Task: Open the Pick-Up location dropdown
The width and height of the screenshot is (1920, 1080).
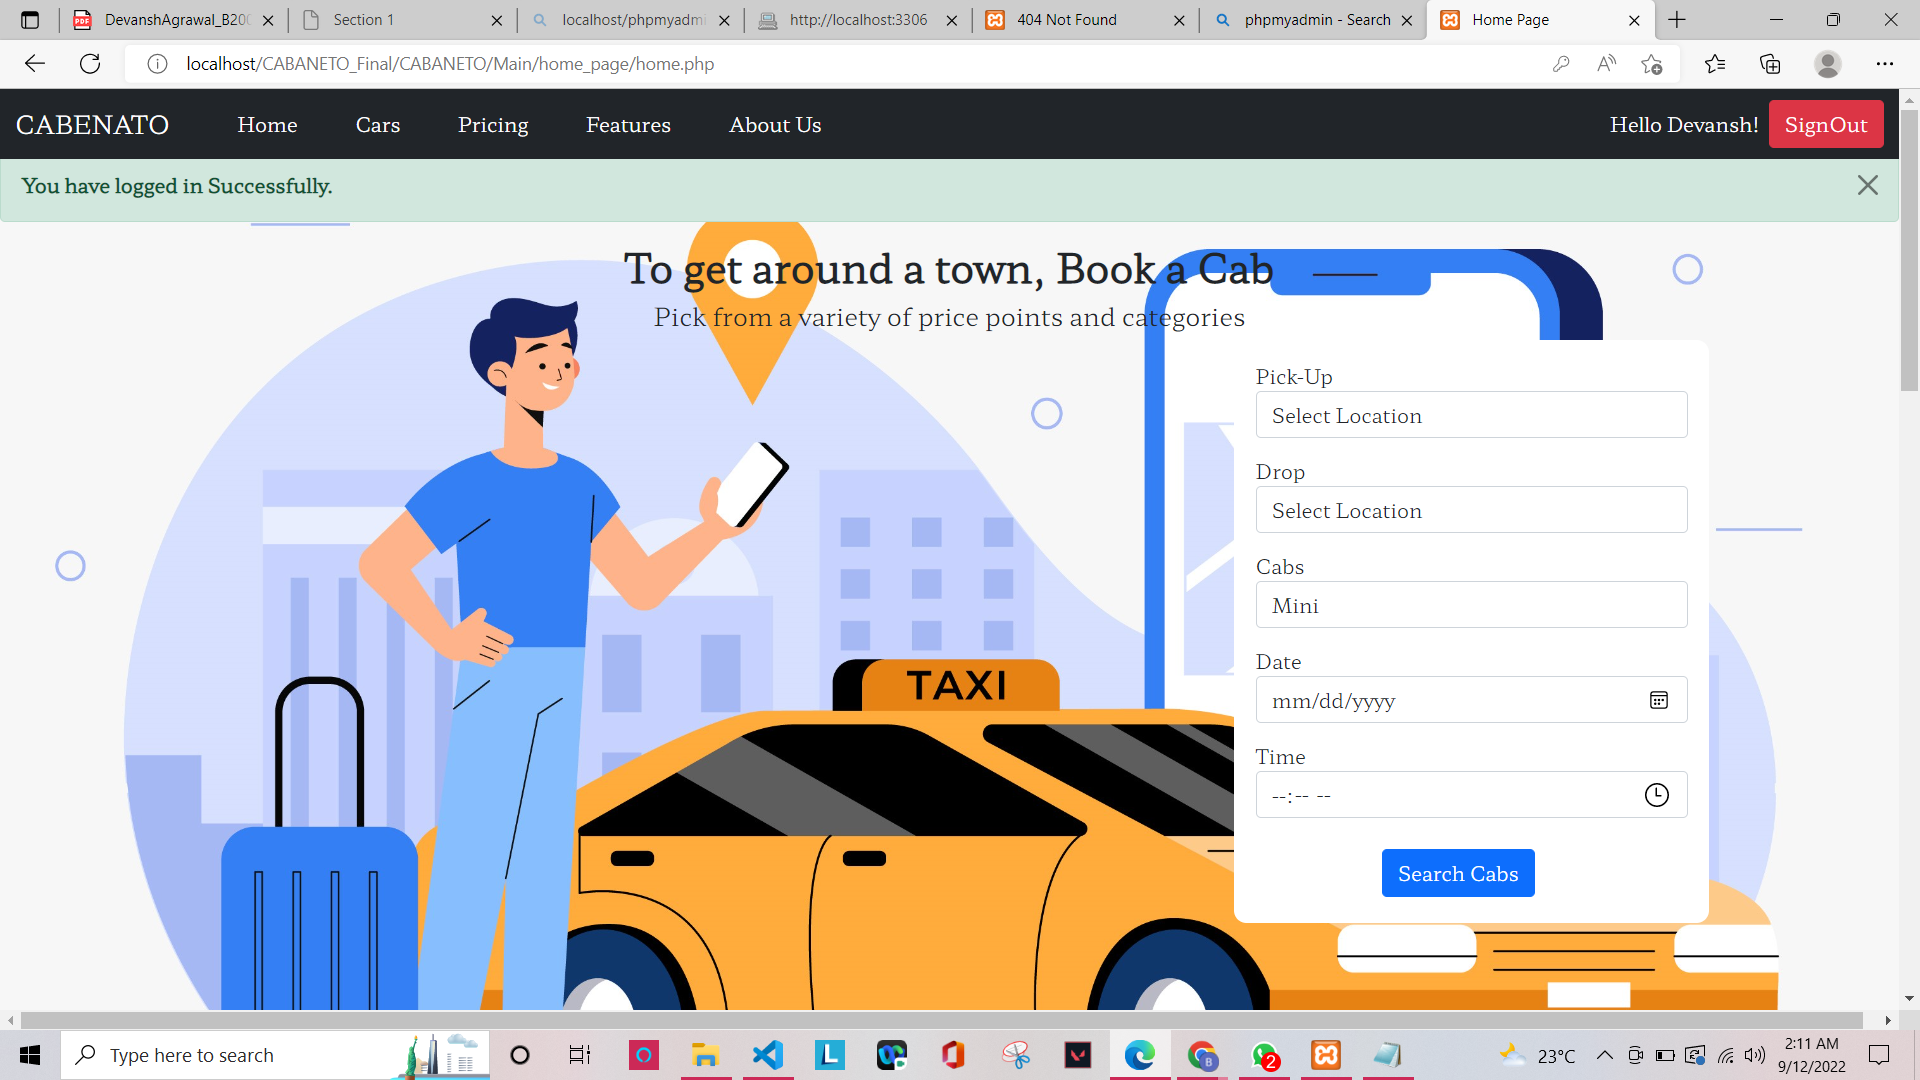Action: [1471, 415]
